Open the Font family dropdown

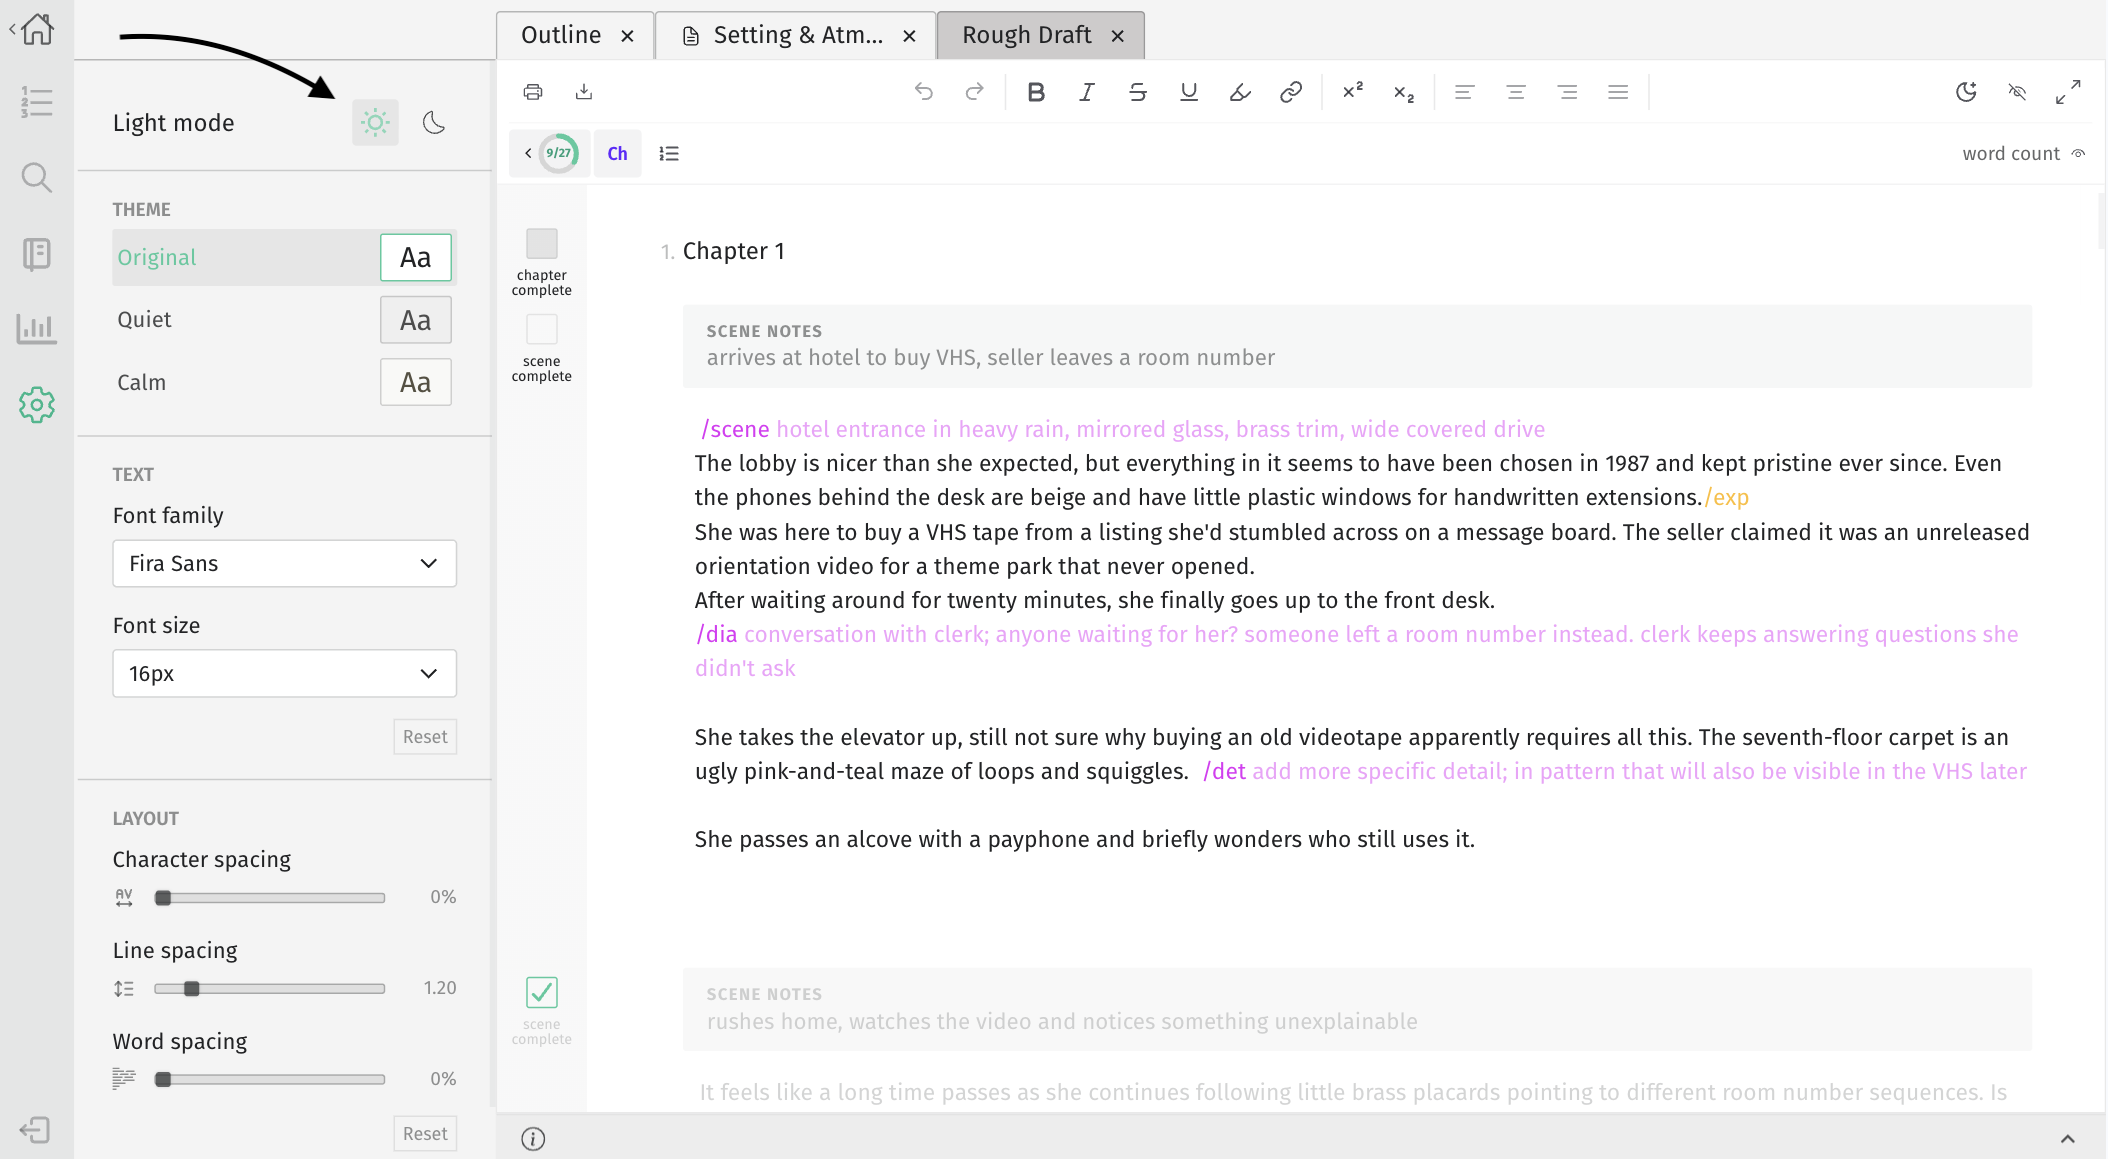click(285, 563)
